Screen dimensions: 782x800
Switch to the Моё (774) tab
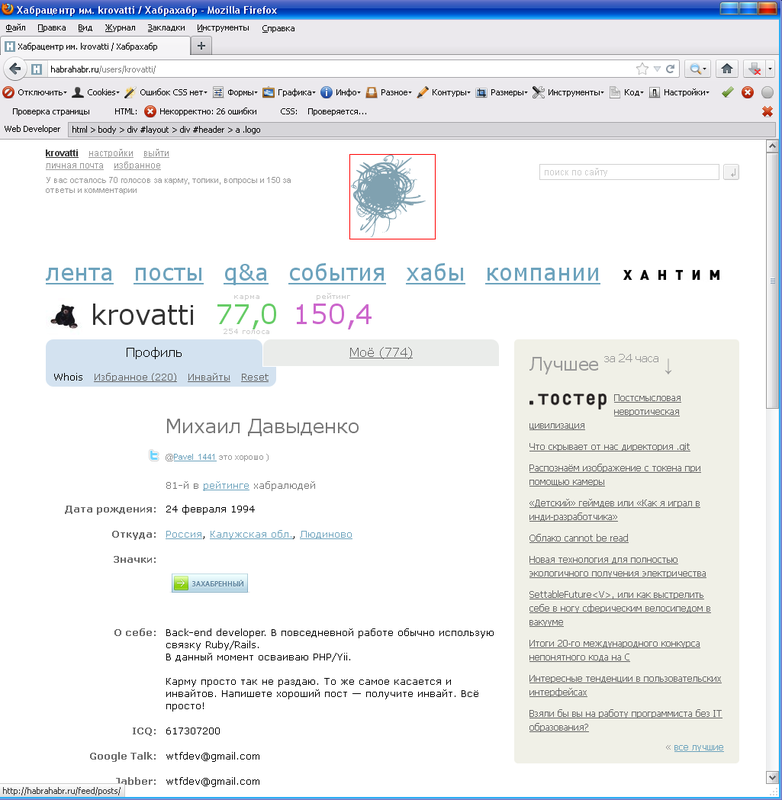[381, 353]
